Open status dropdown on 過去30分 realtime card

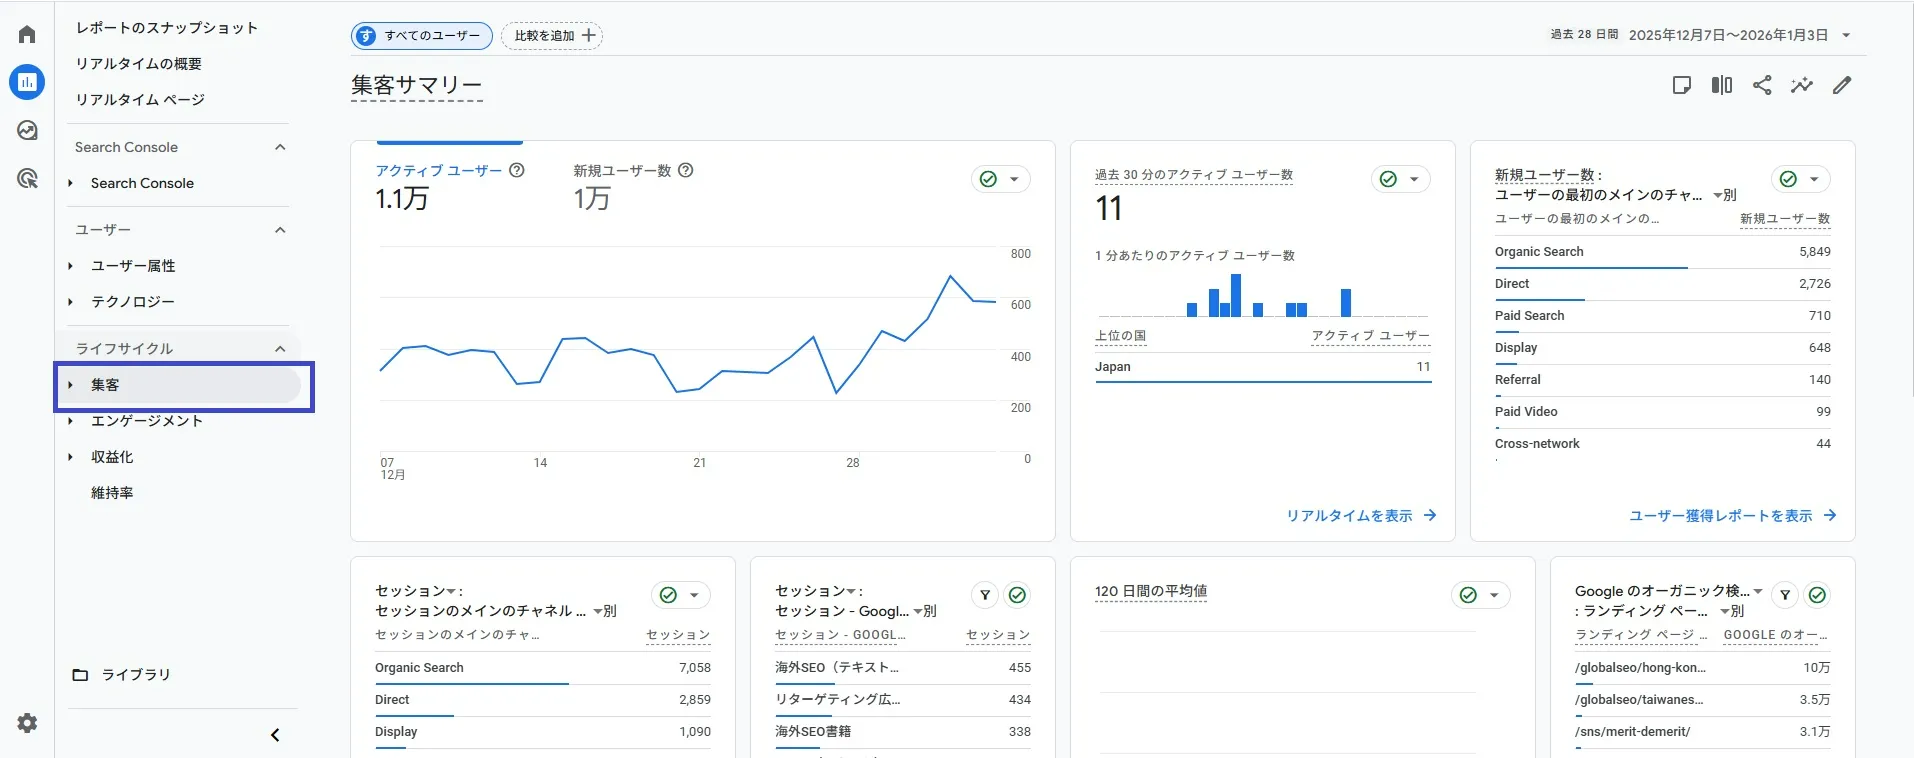click(x=1401, y=179)
